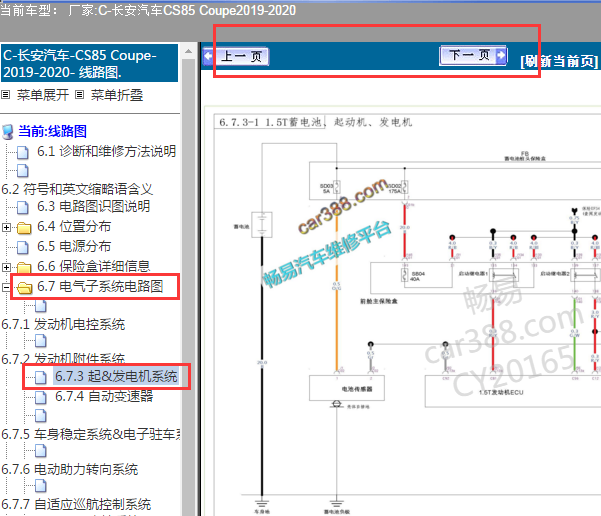The width and height of the screenshot is (601, 516).
Task: Click the 前舱主保险盒 label in diagram
Action: [378, 301]
